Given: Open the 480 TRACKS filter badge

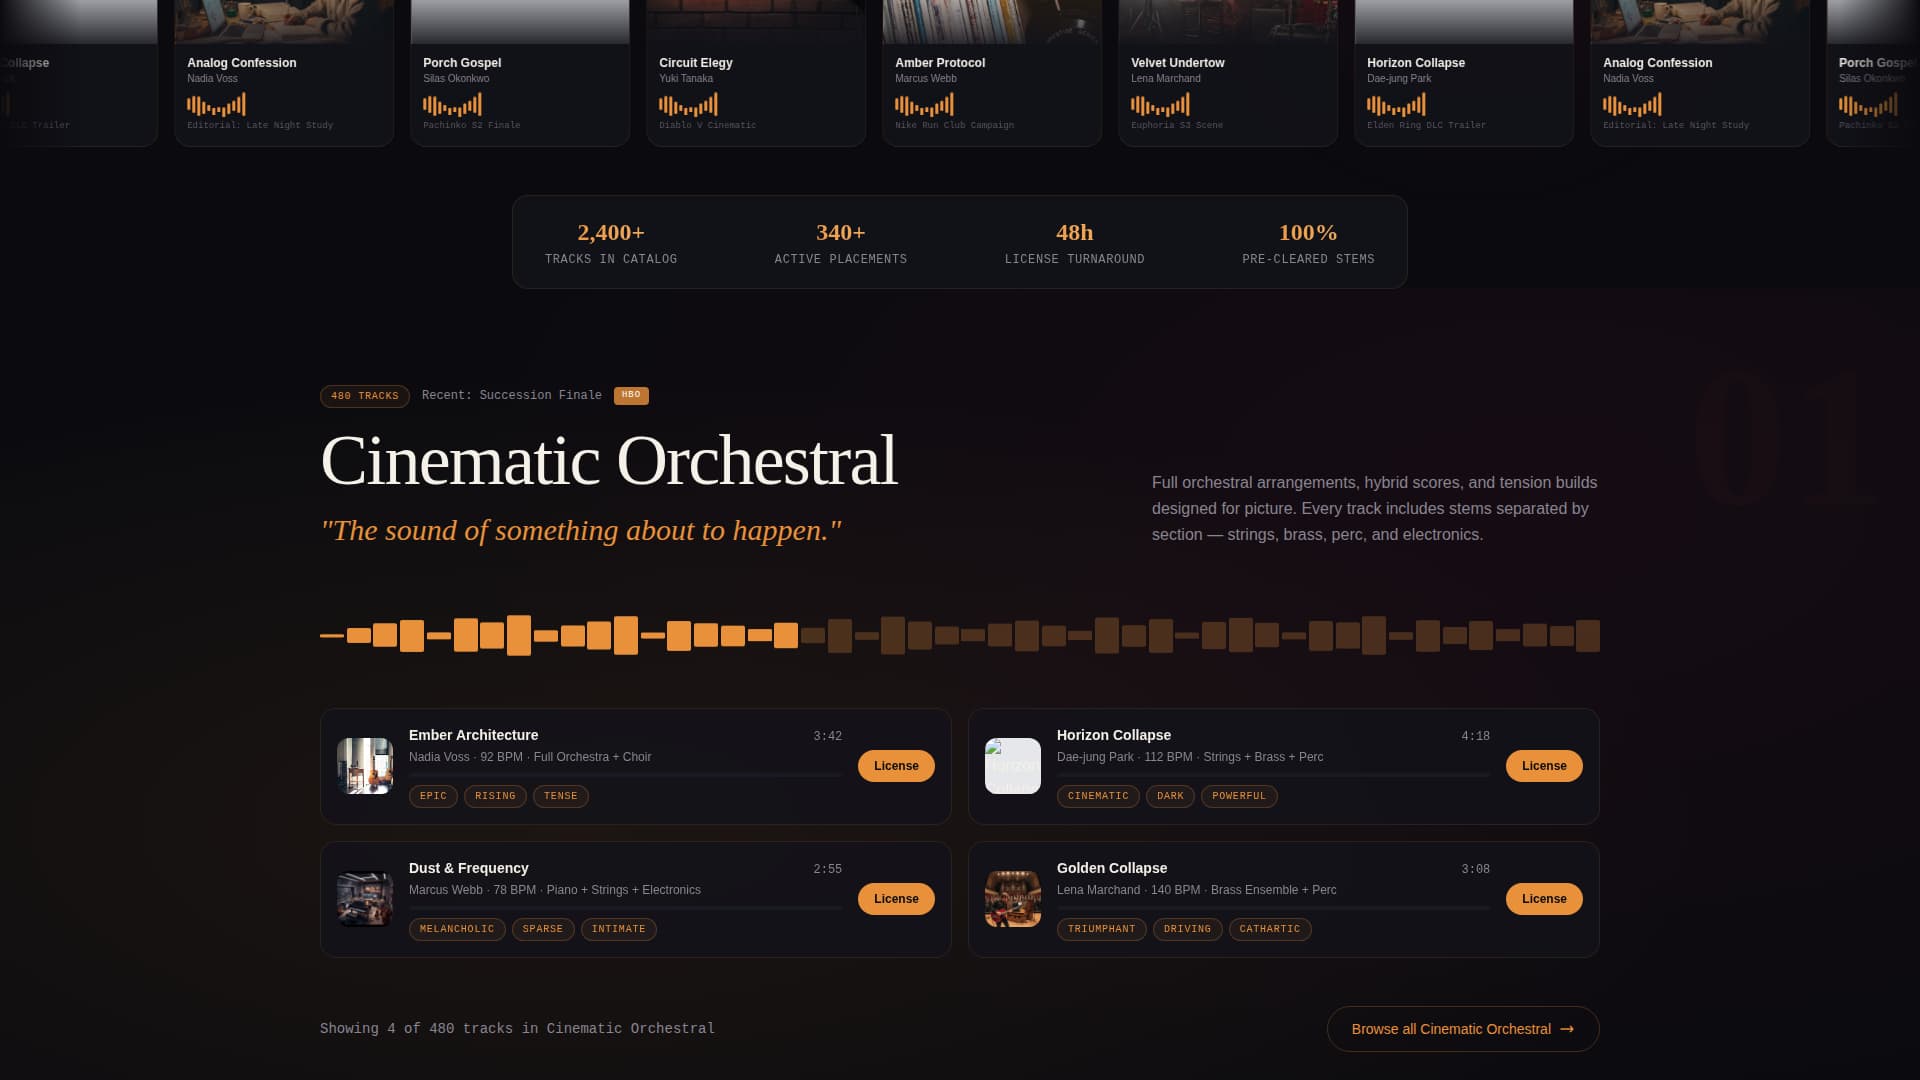Looking at the screenshot, I should (x=364, y=396).
